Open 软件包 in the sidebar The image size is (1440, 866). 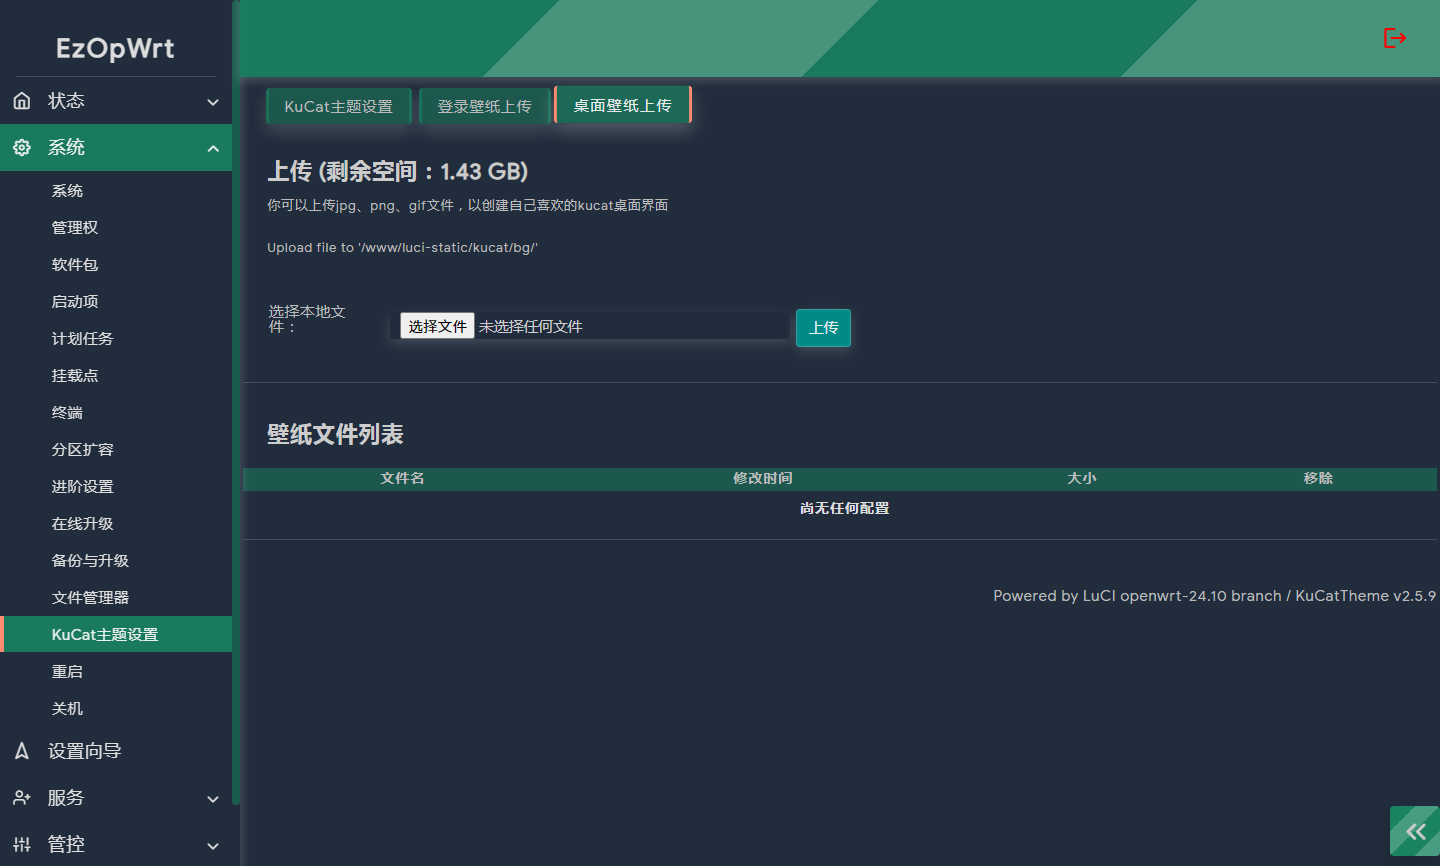tap(75, 265)
